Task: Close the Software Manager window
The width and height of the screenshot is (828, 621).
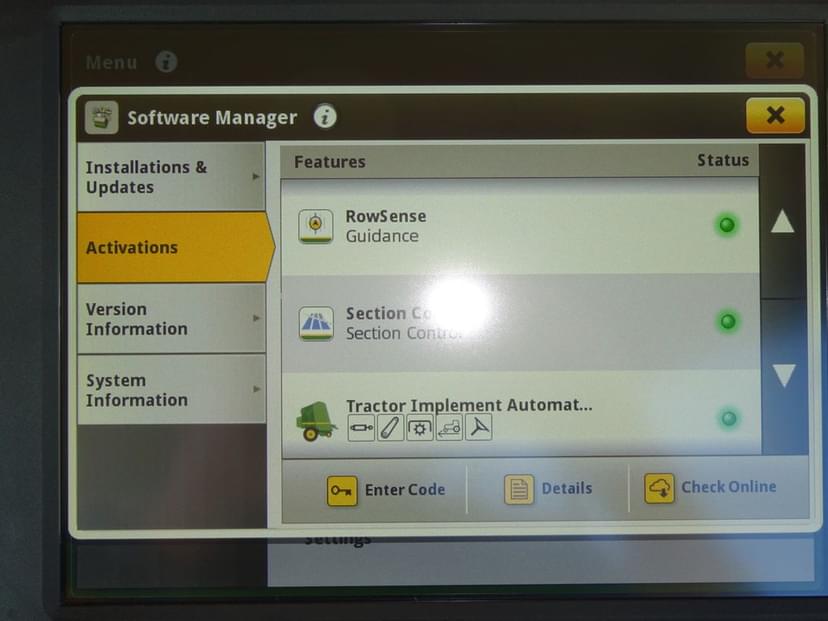Action: pyautogui.click(x=775, y=115)
